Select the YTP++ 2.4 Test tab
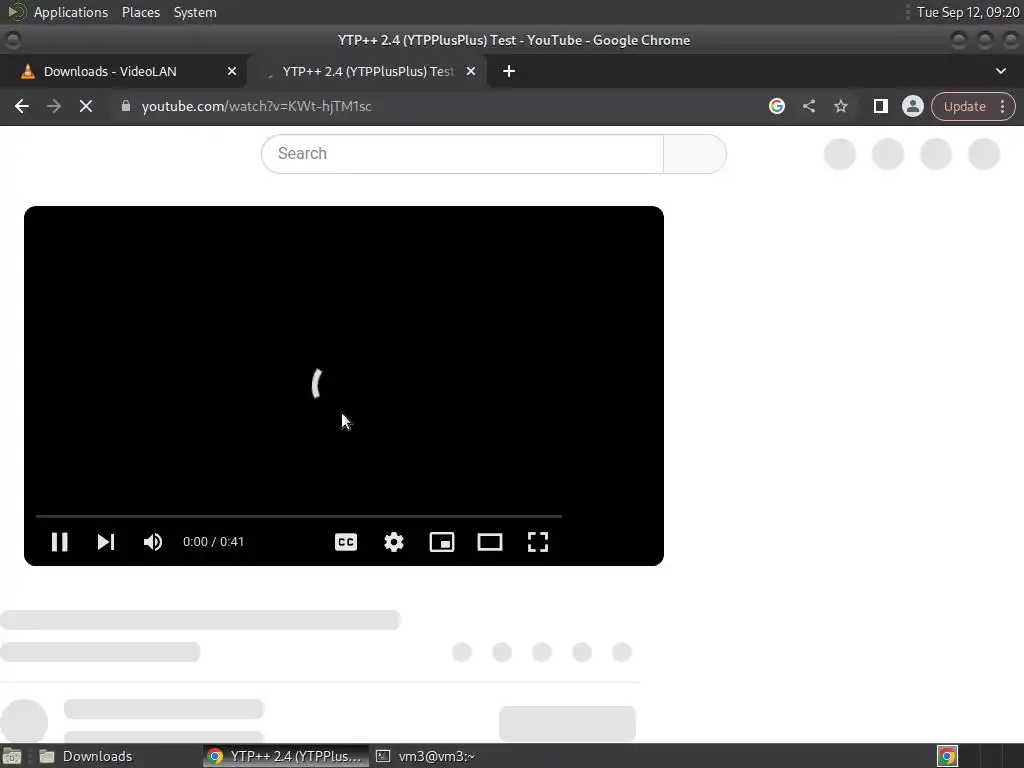This screenshot has width=1024, height=768. pos(368,71)
